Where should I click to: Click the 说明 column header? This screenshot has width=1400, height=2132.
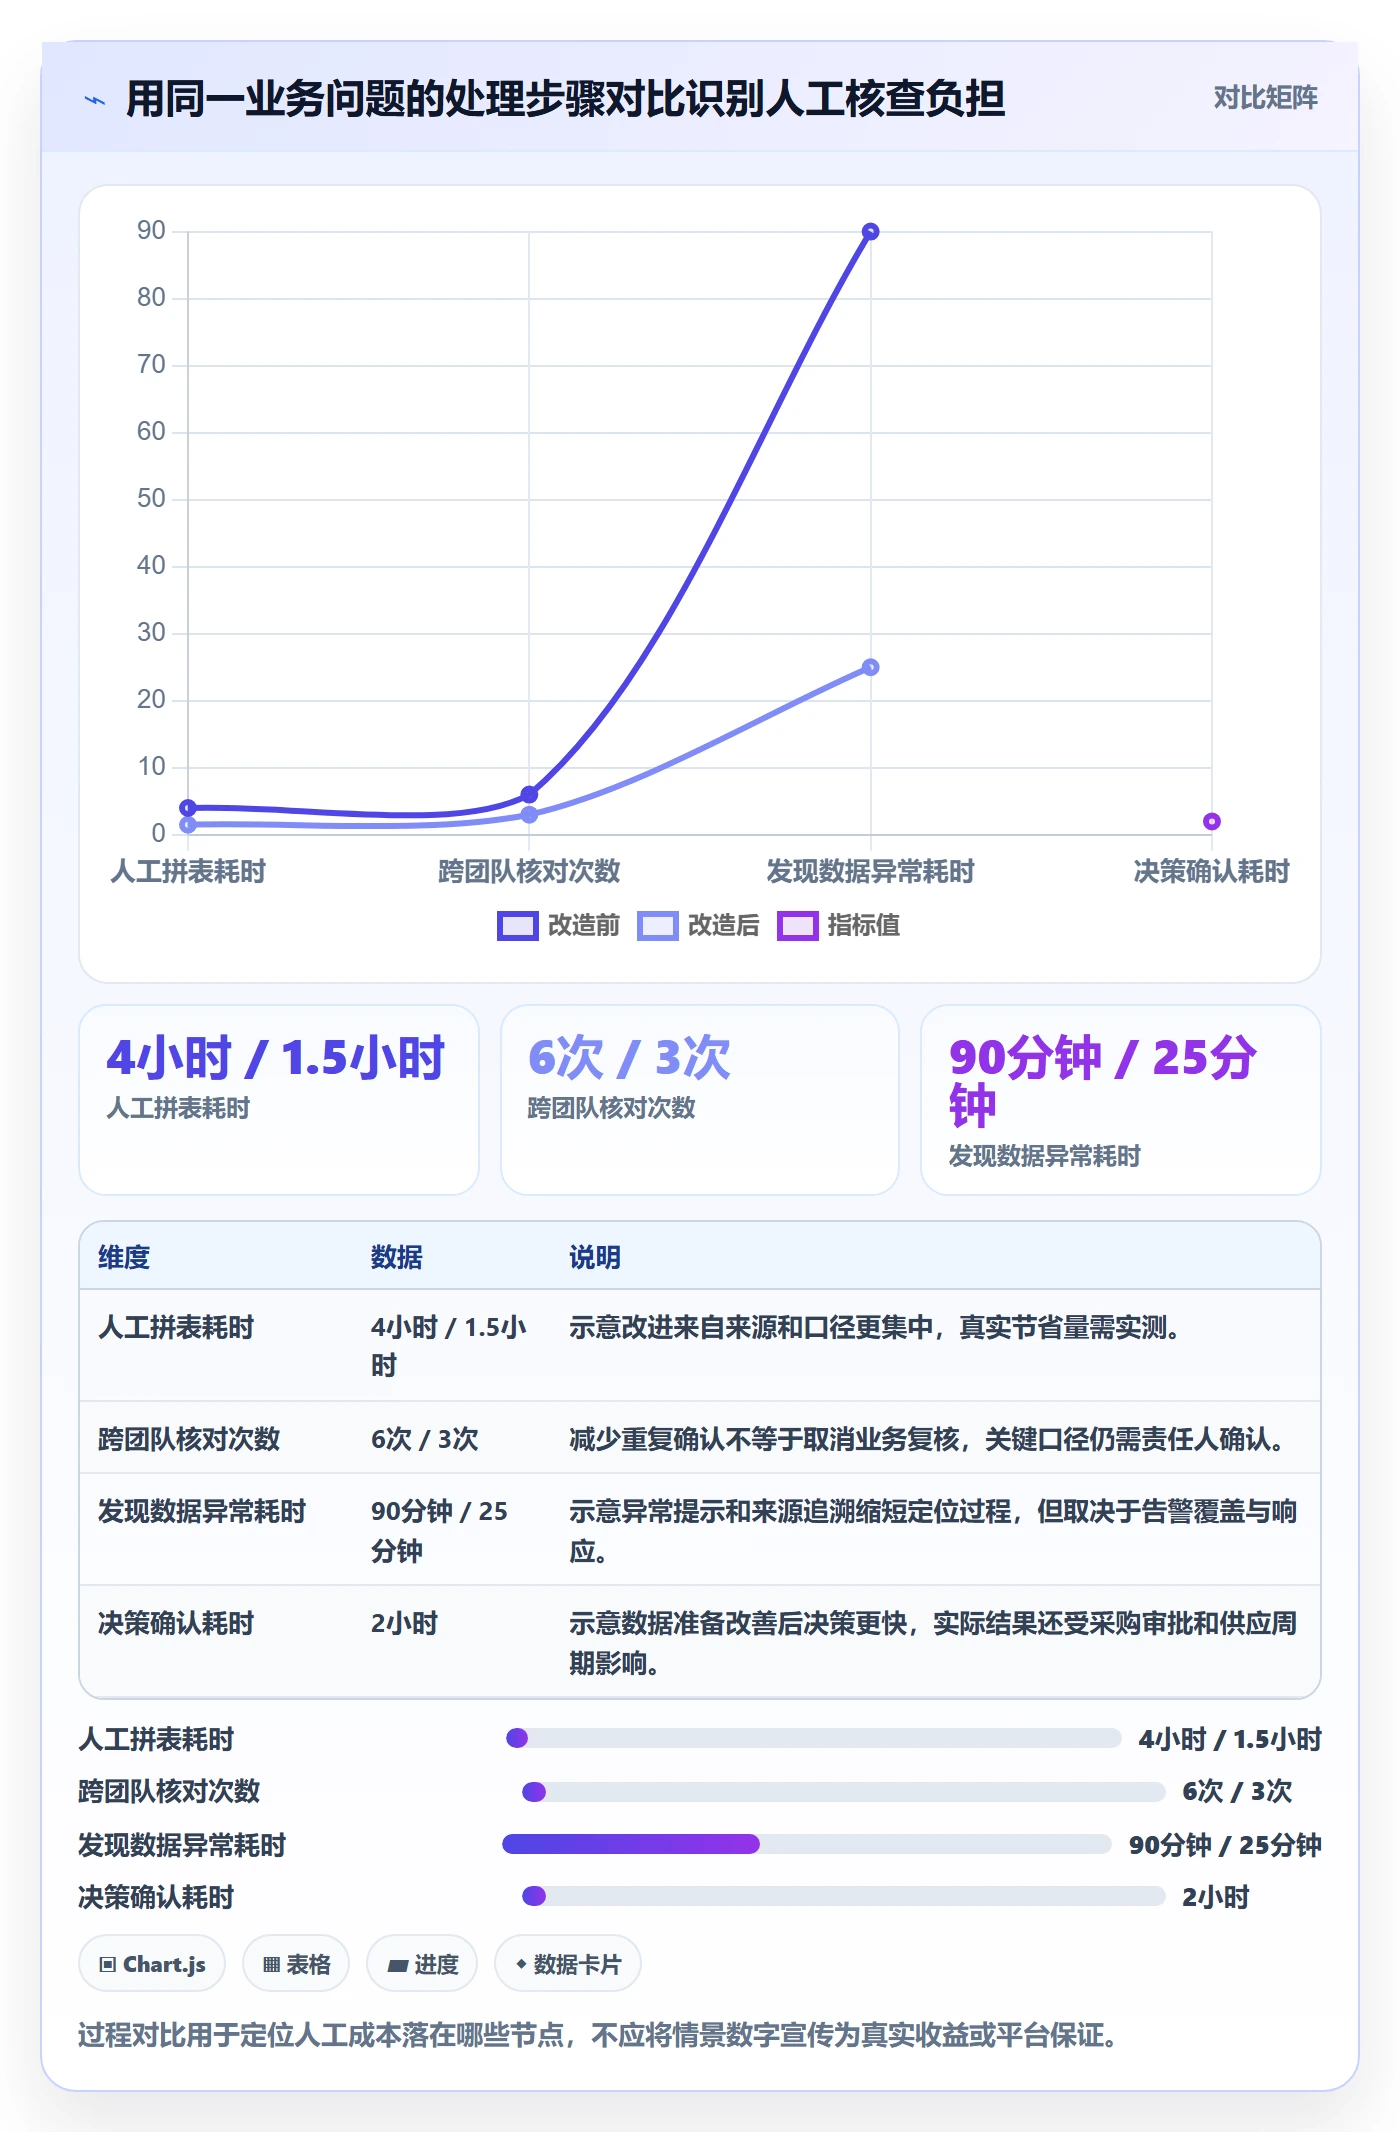coord(595,1257)
